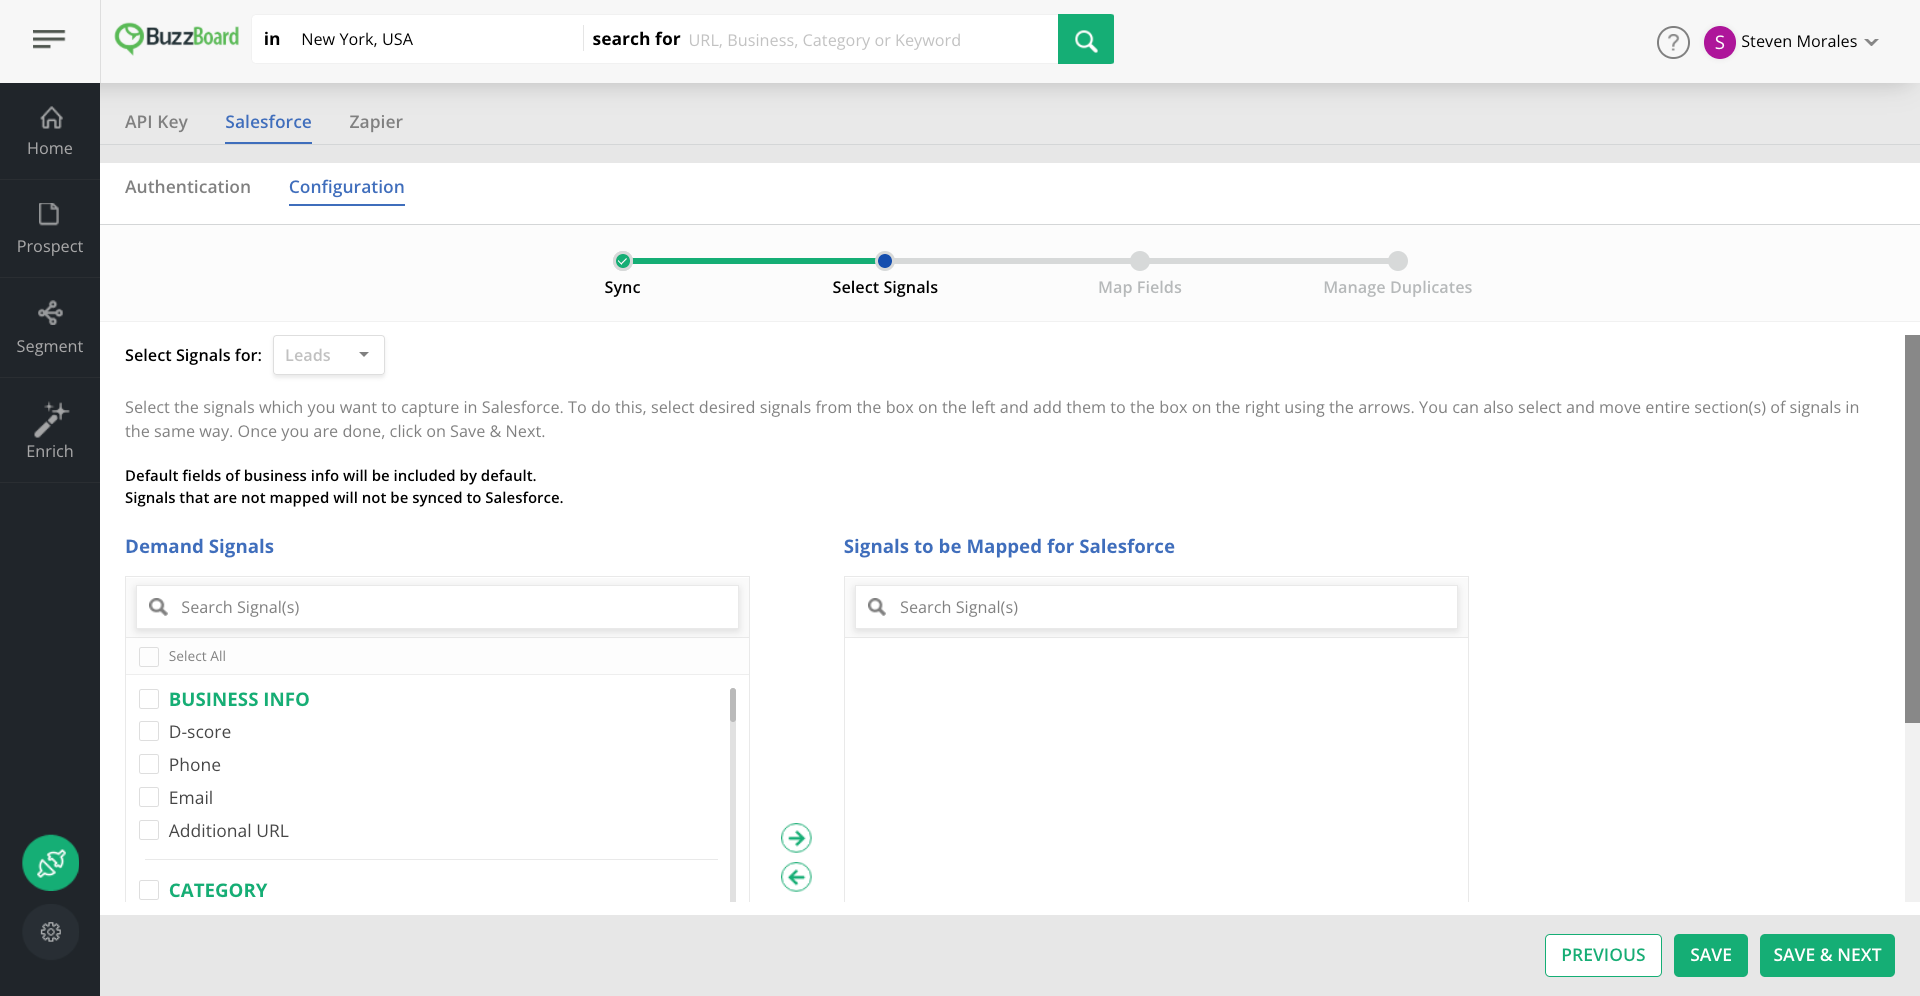
Task: Click the Demand Signals heading
Action: click(199, 546)
